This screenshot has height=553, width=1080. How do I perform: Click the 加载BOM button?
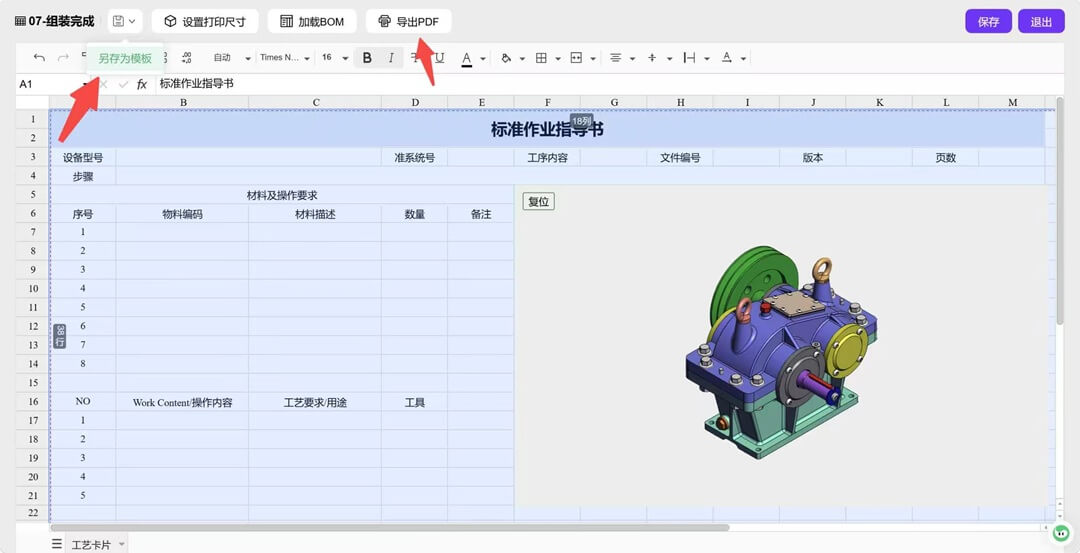312,21
